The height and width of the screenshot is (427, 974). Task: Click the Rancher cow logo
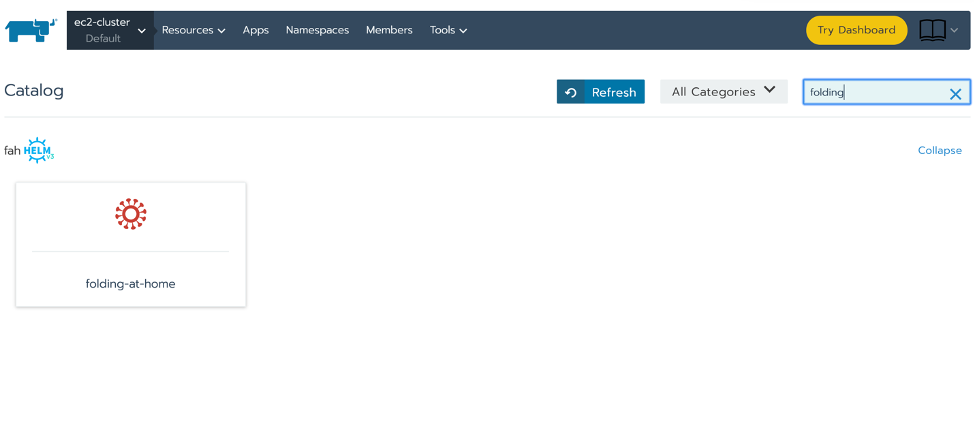click(31, 31)
